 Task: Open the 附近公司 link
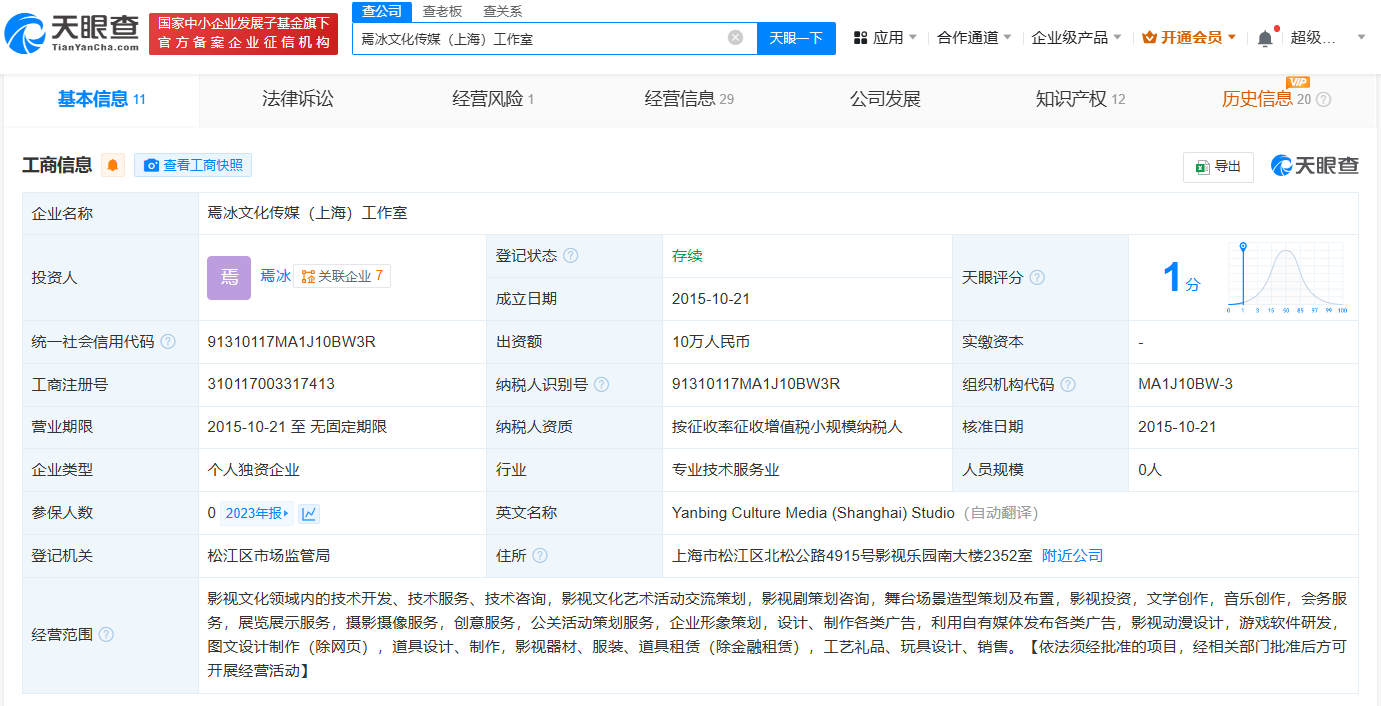[1072, 555]
